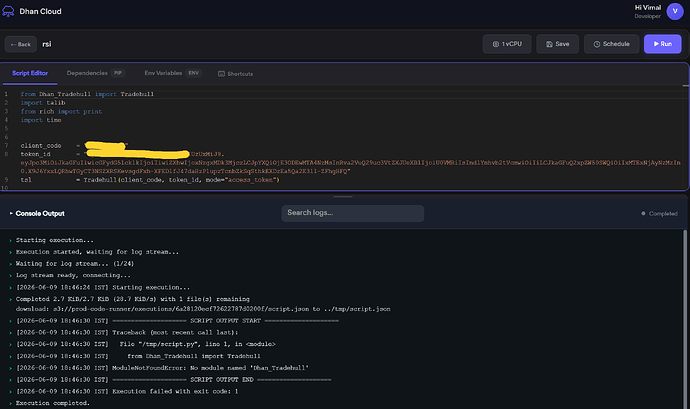Click the console output vertical scrollbar
Viewport: 690px width, 409px height.
[685, 319]
